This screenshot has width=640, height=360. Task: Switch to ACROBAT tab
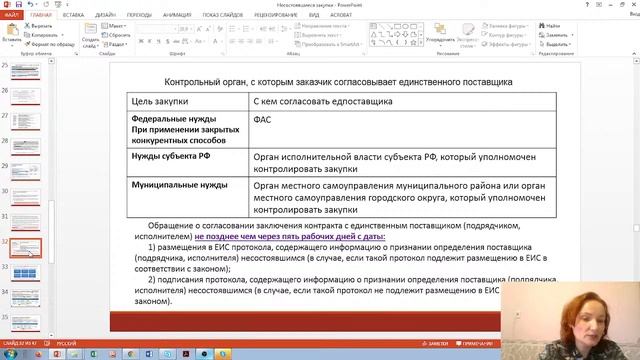[341, 15]
